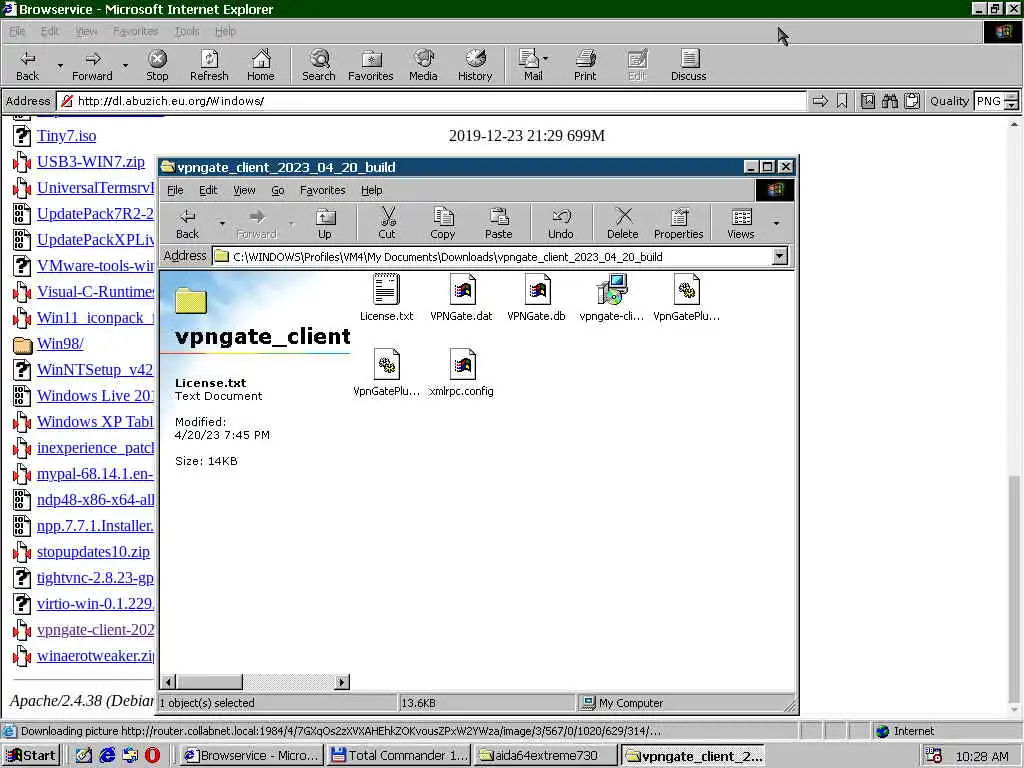Open Help menu in folder window
This screenshot has width=1024, height=768.
(372, 190)
